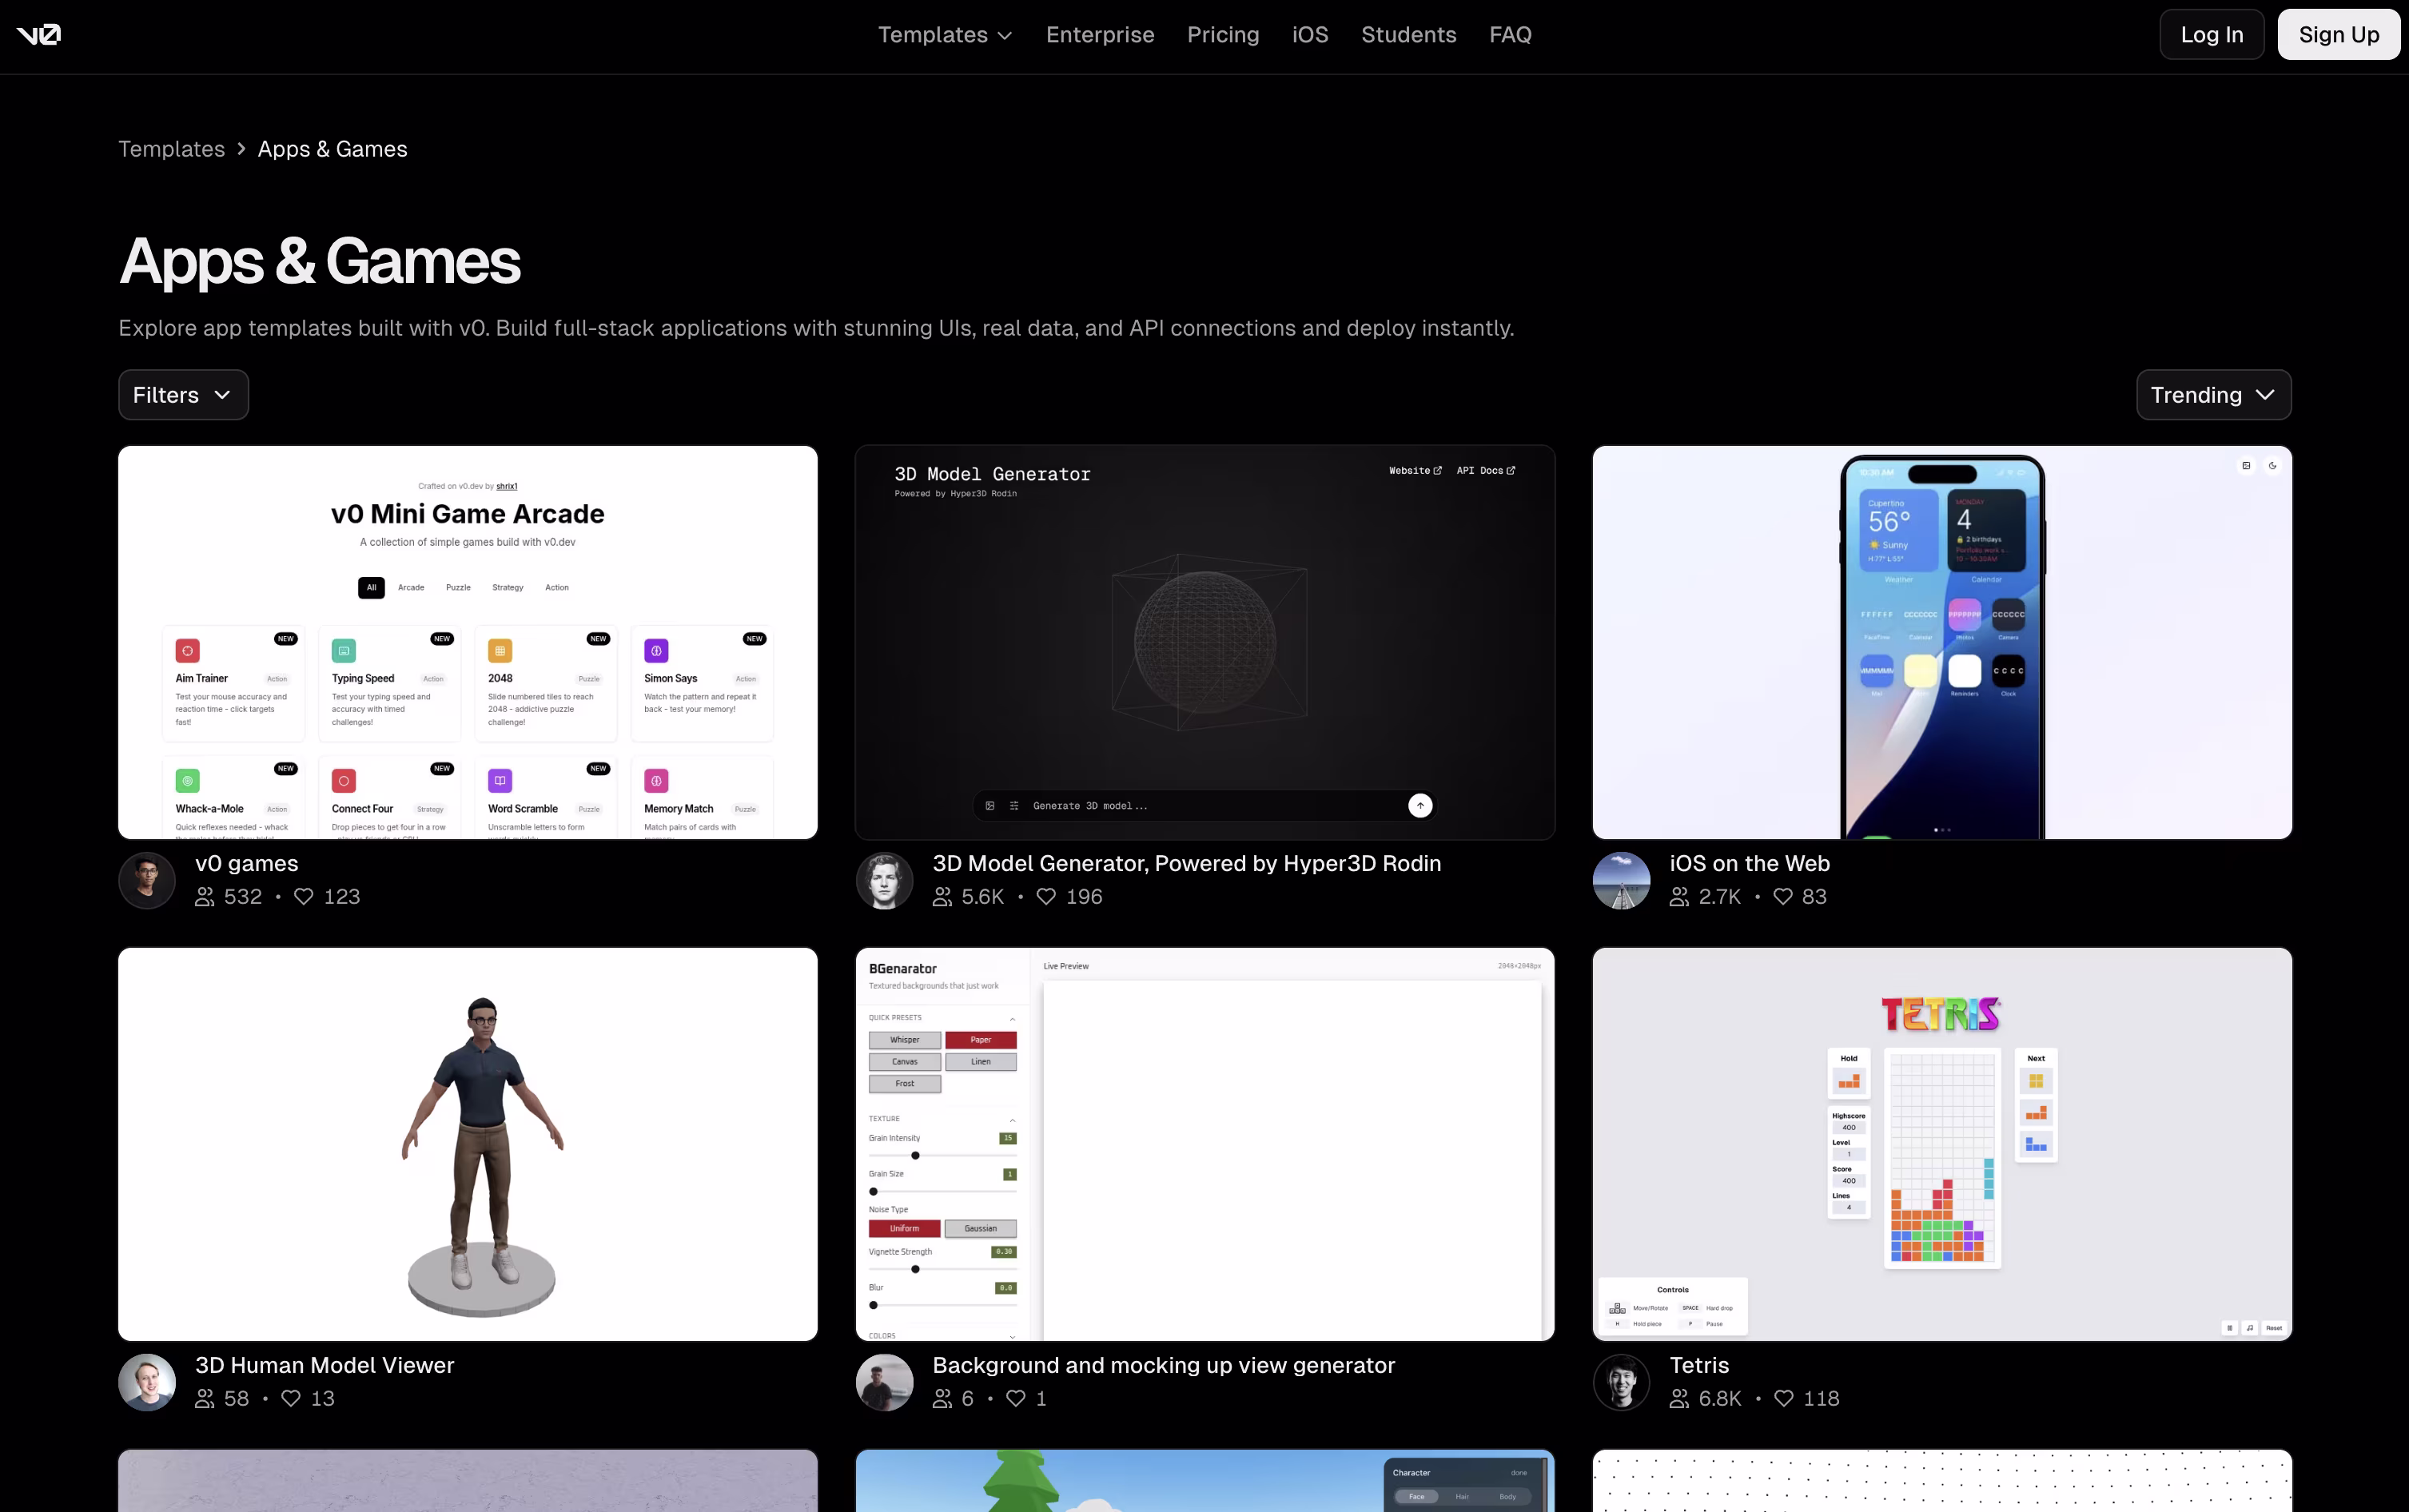Click the Typing Speed game icon

click(x=344, y=651)
